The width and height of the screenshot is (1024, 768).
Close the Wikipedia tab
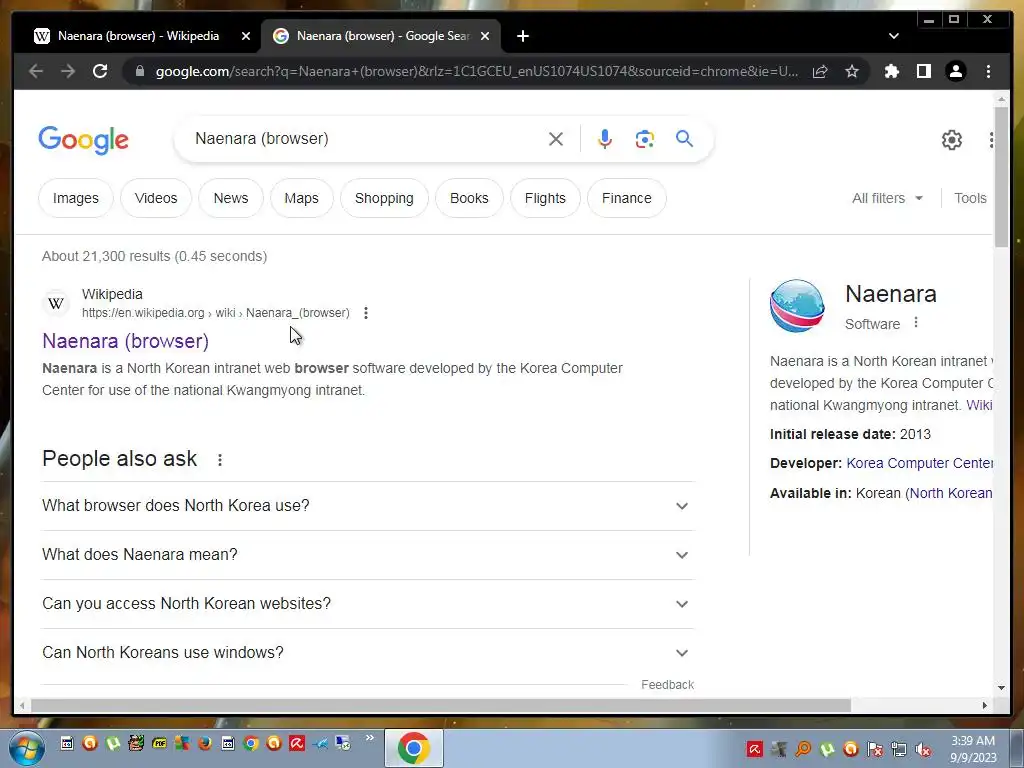[x=246, y=36]
